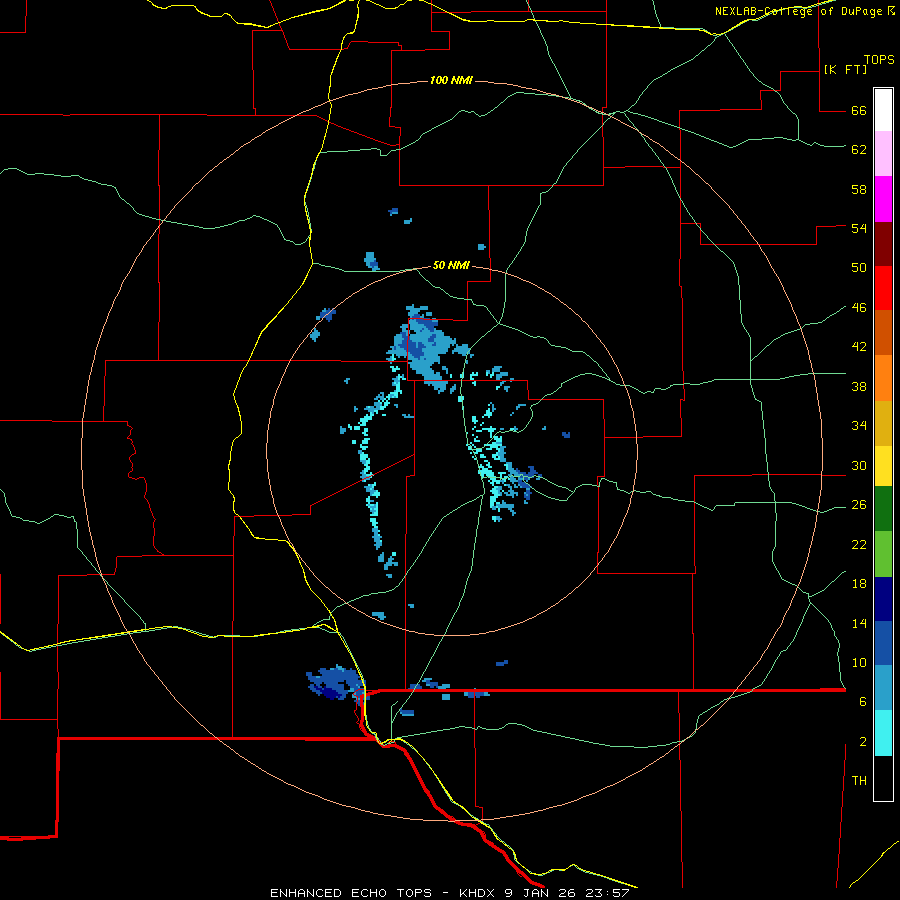Click the 10 legend value
The width and height of the screenshot is (900, 900).
tap(859, 662)
